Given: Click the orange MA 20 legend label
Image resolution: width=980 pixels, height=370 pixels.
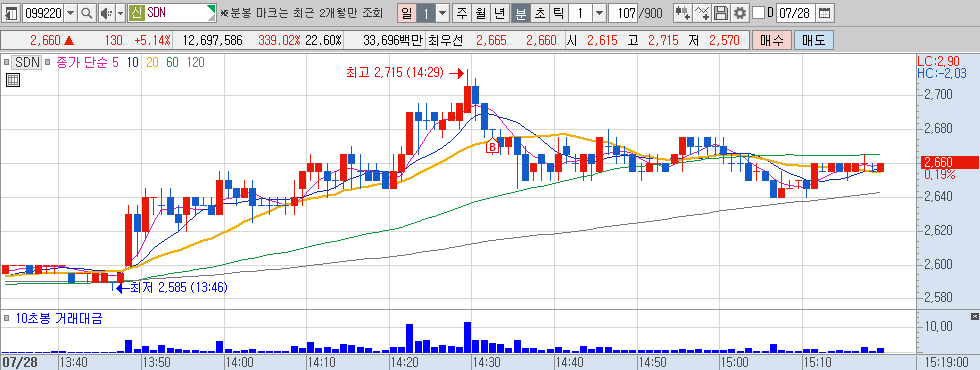Looking at the screenshot, I should [152, 62].
